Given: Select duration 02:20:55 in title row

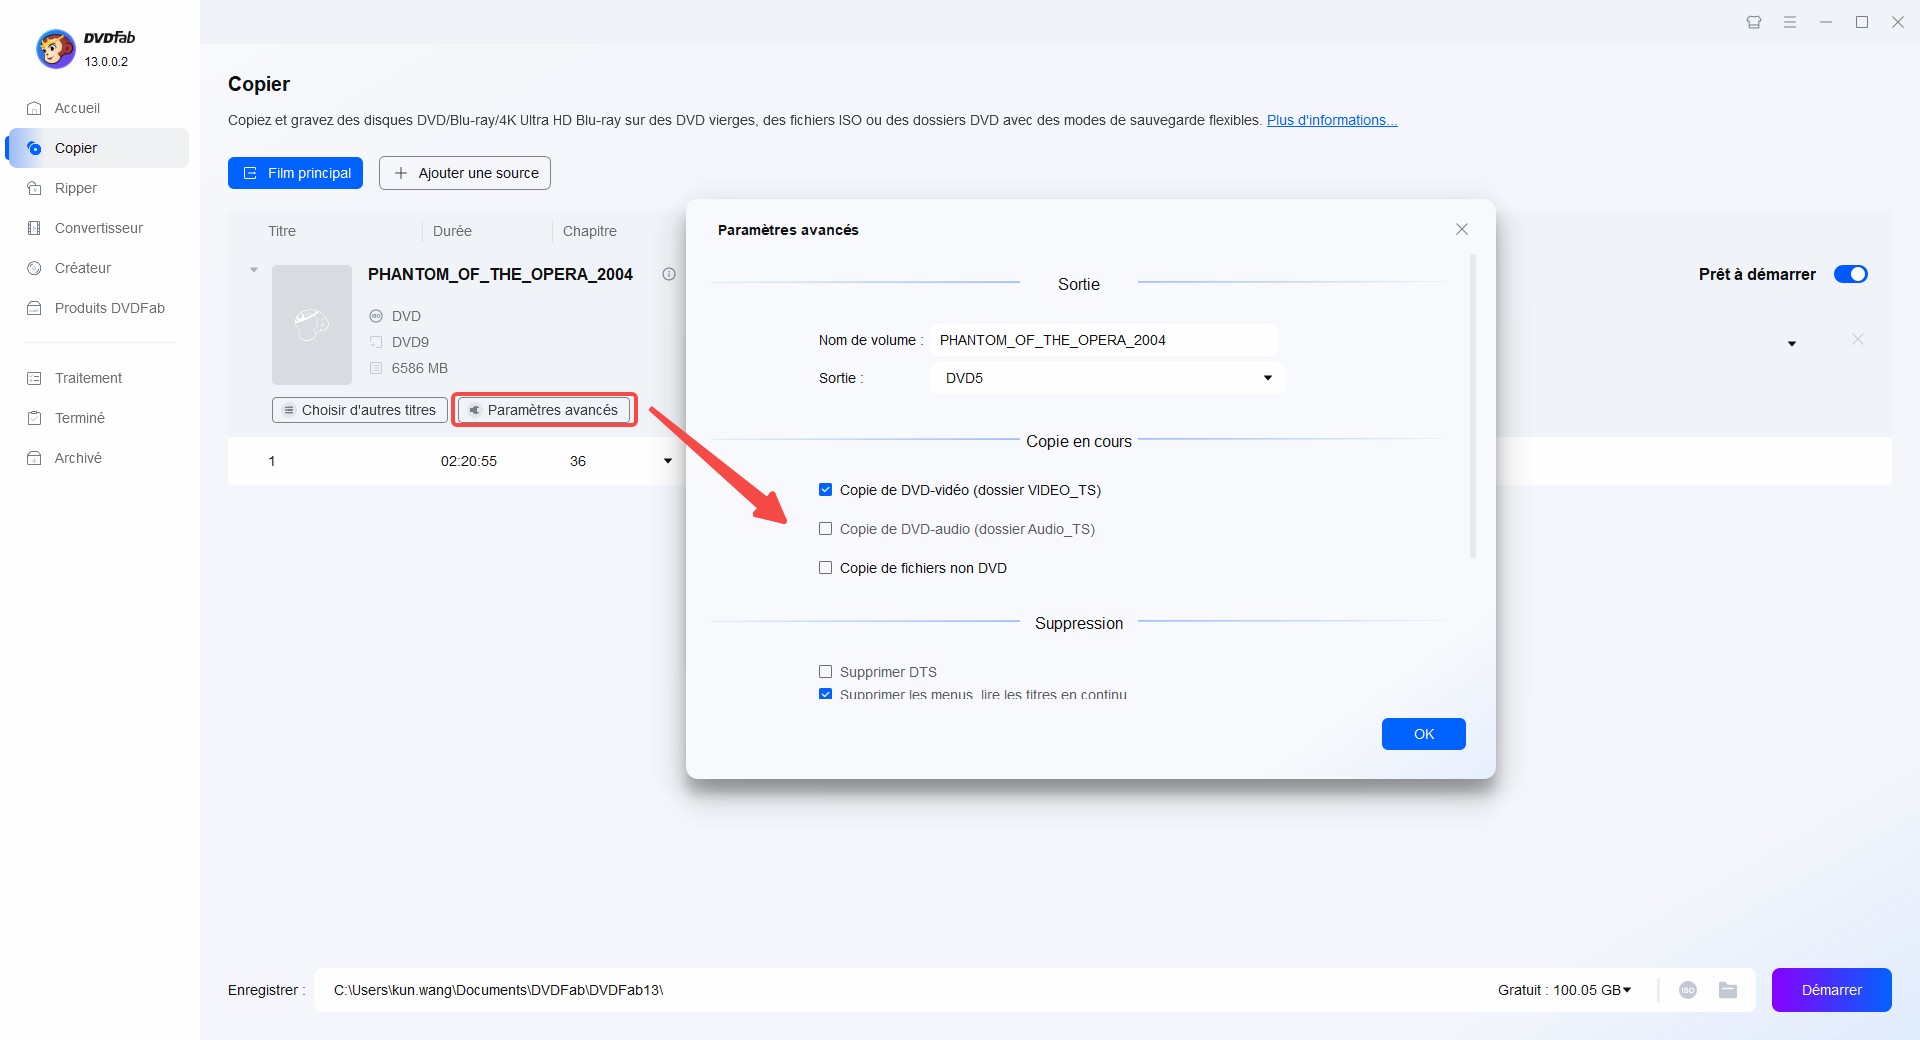Looking at the screenshot, I should click(x=469, y=461).
